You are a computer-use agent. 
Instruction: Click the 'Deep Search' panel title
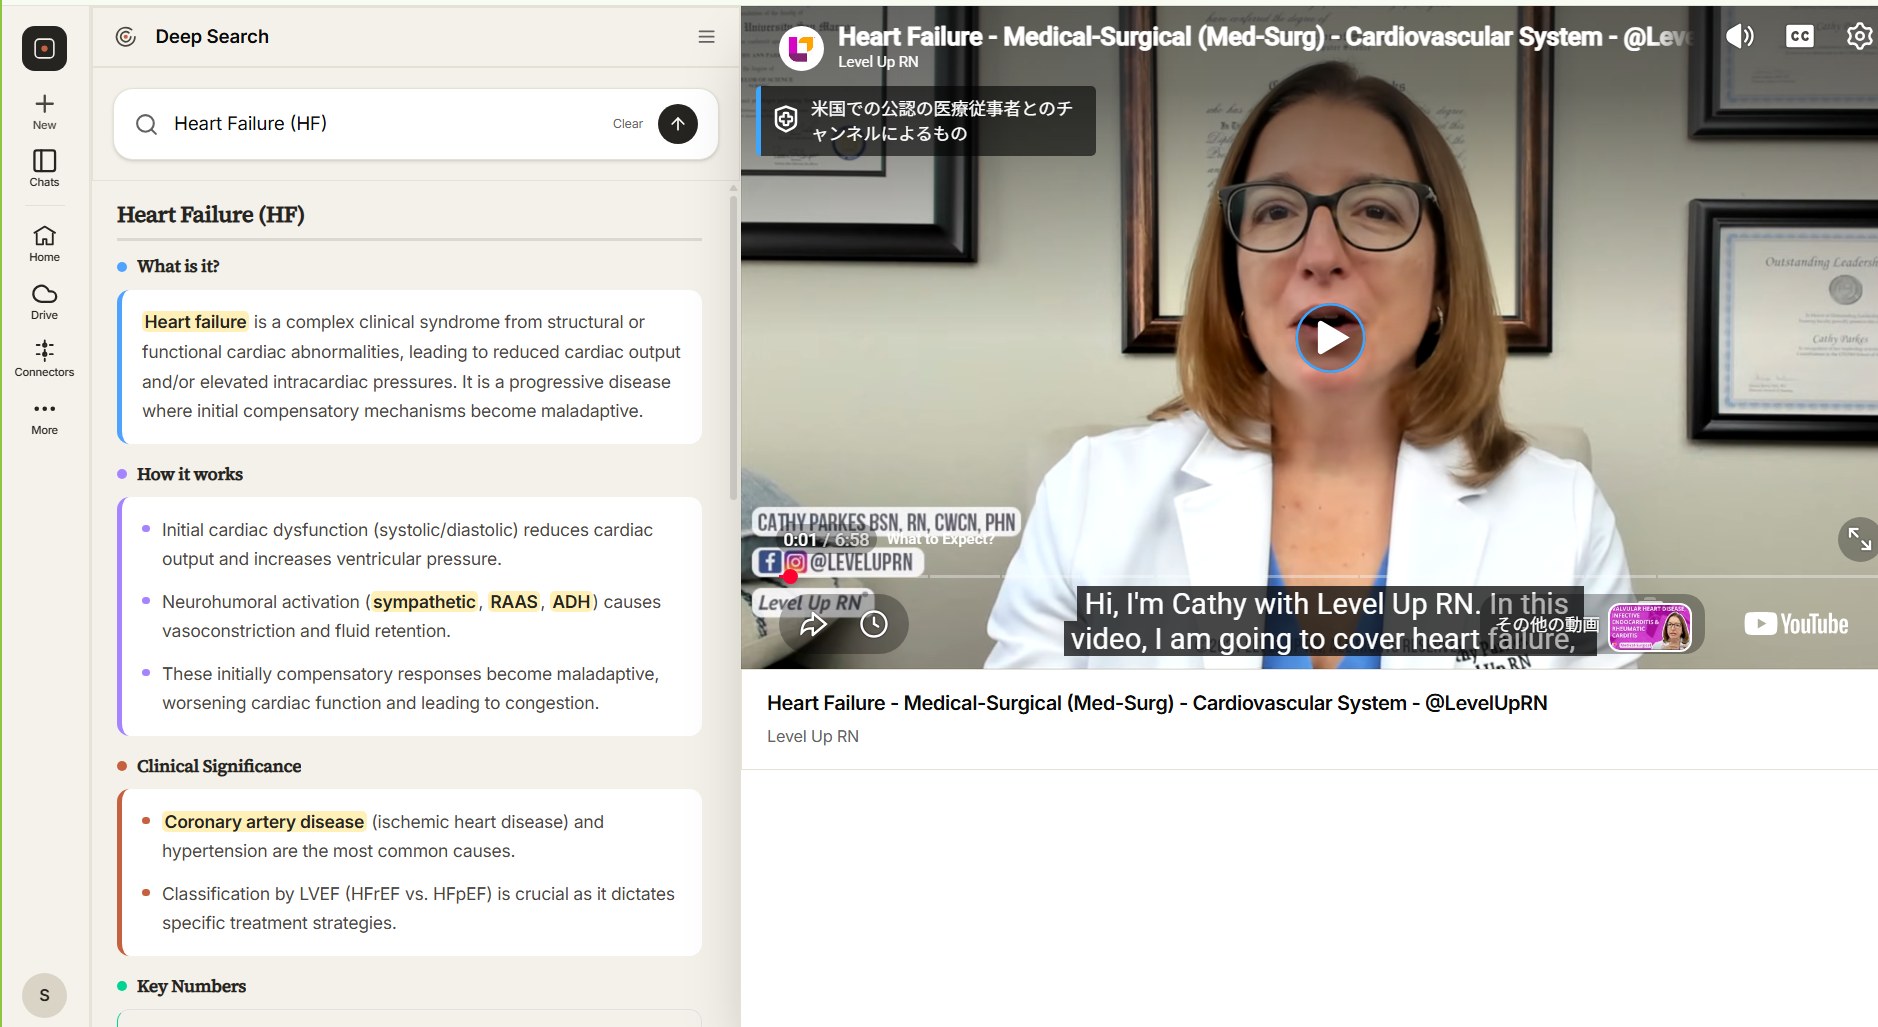(212, 37)
